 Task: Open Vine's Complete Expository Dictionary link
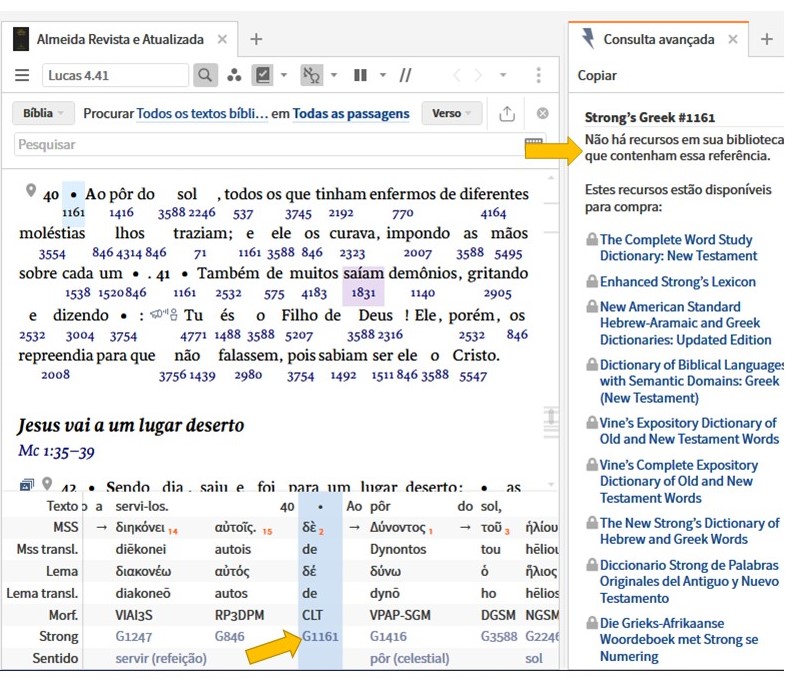pos(678,481)
